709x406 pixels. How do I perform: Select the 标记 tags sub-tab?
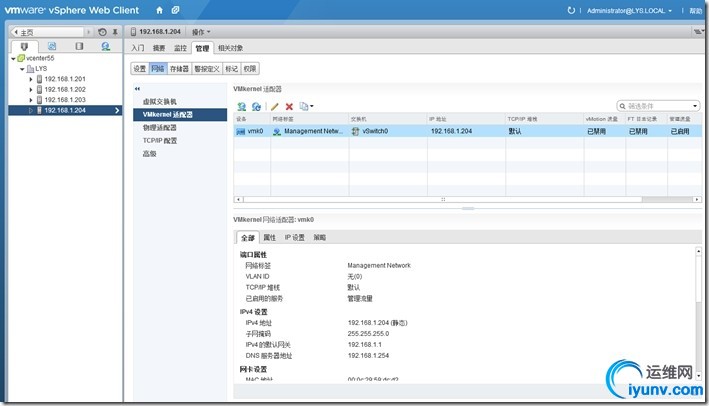(x=232, y=69)
